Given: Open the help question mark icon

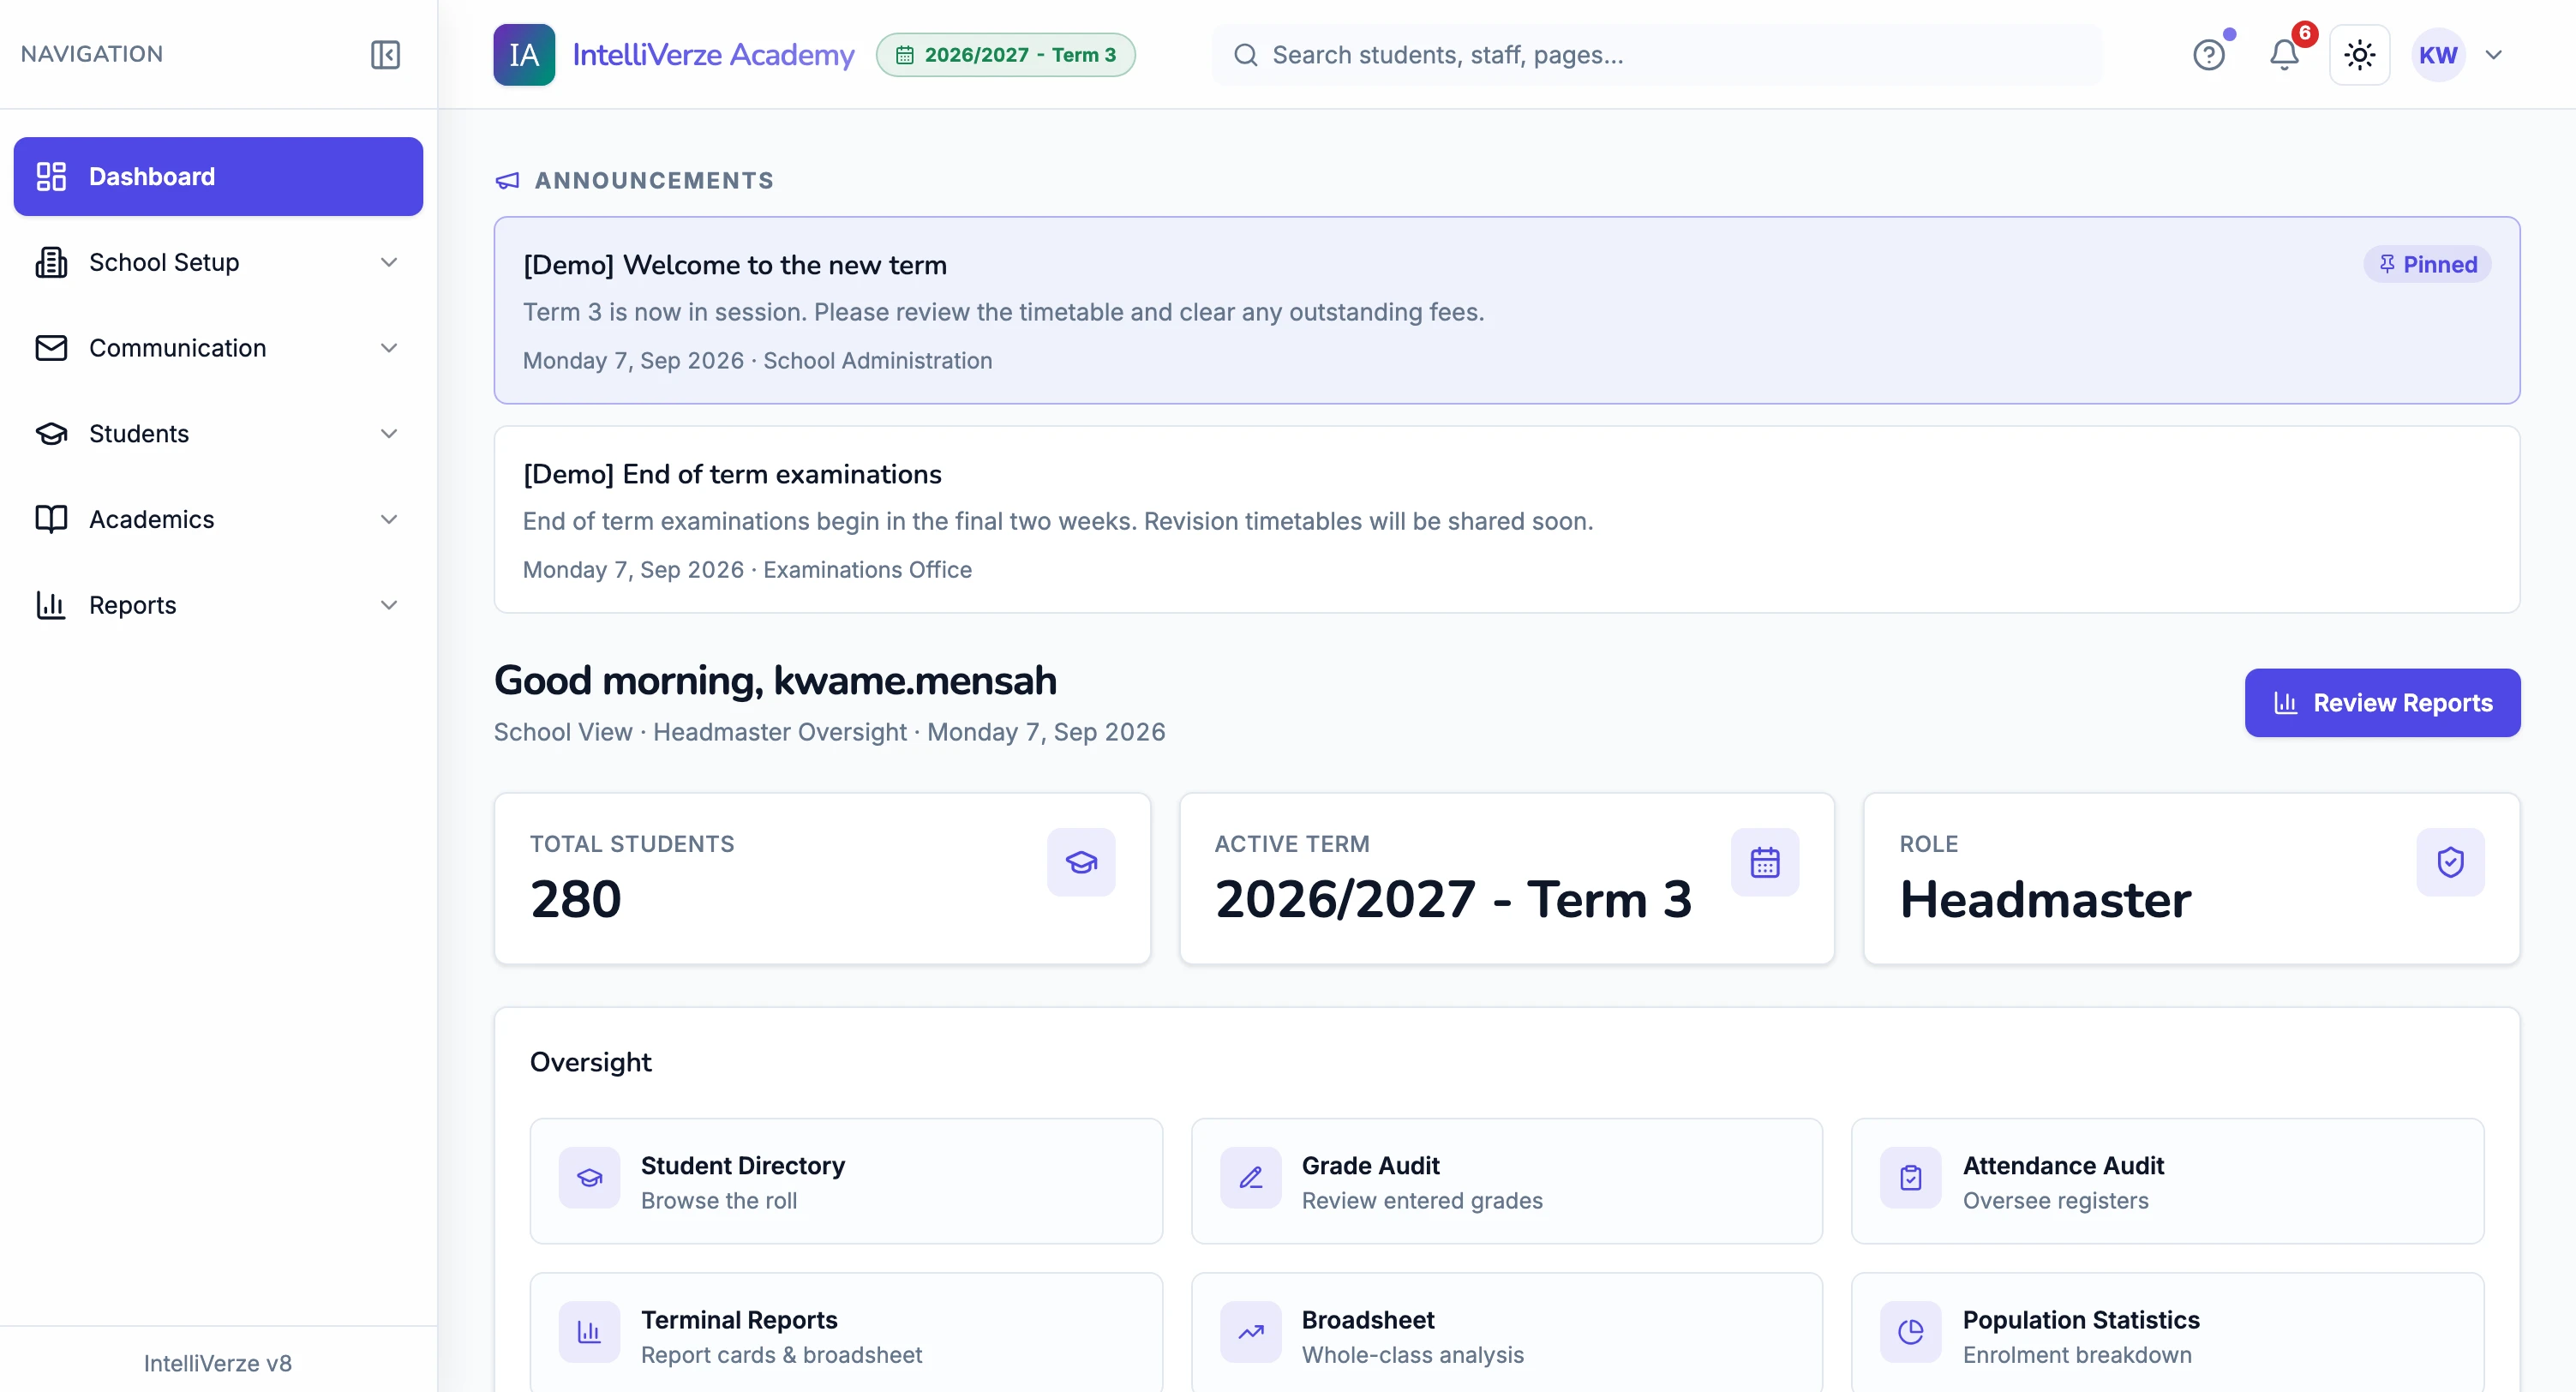Looking at the screenshot, I should [x=2209, y=54].
